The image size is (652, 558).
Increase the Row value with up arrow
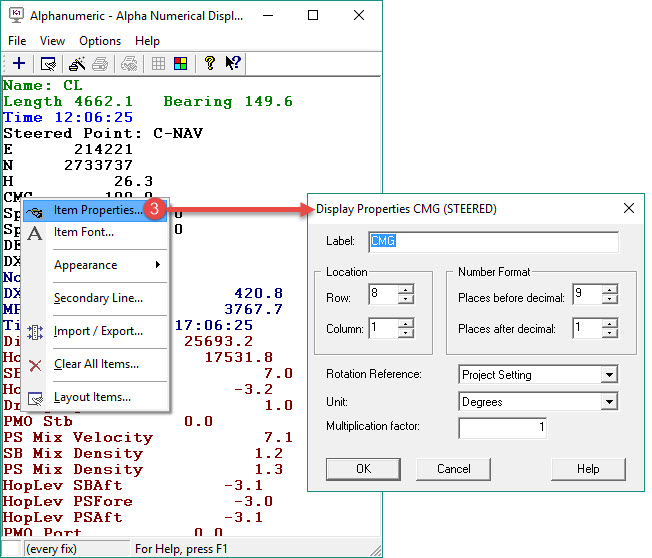(x=405, y=291)
